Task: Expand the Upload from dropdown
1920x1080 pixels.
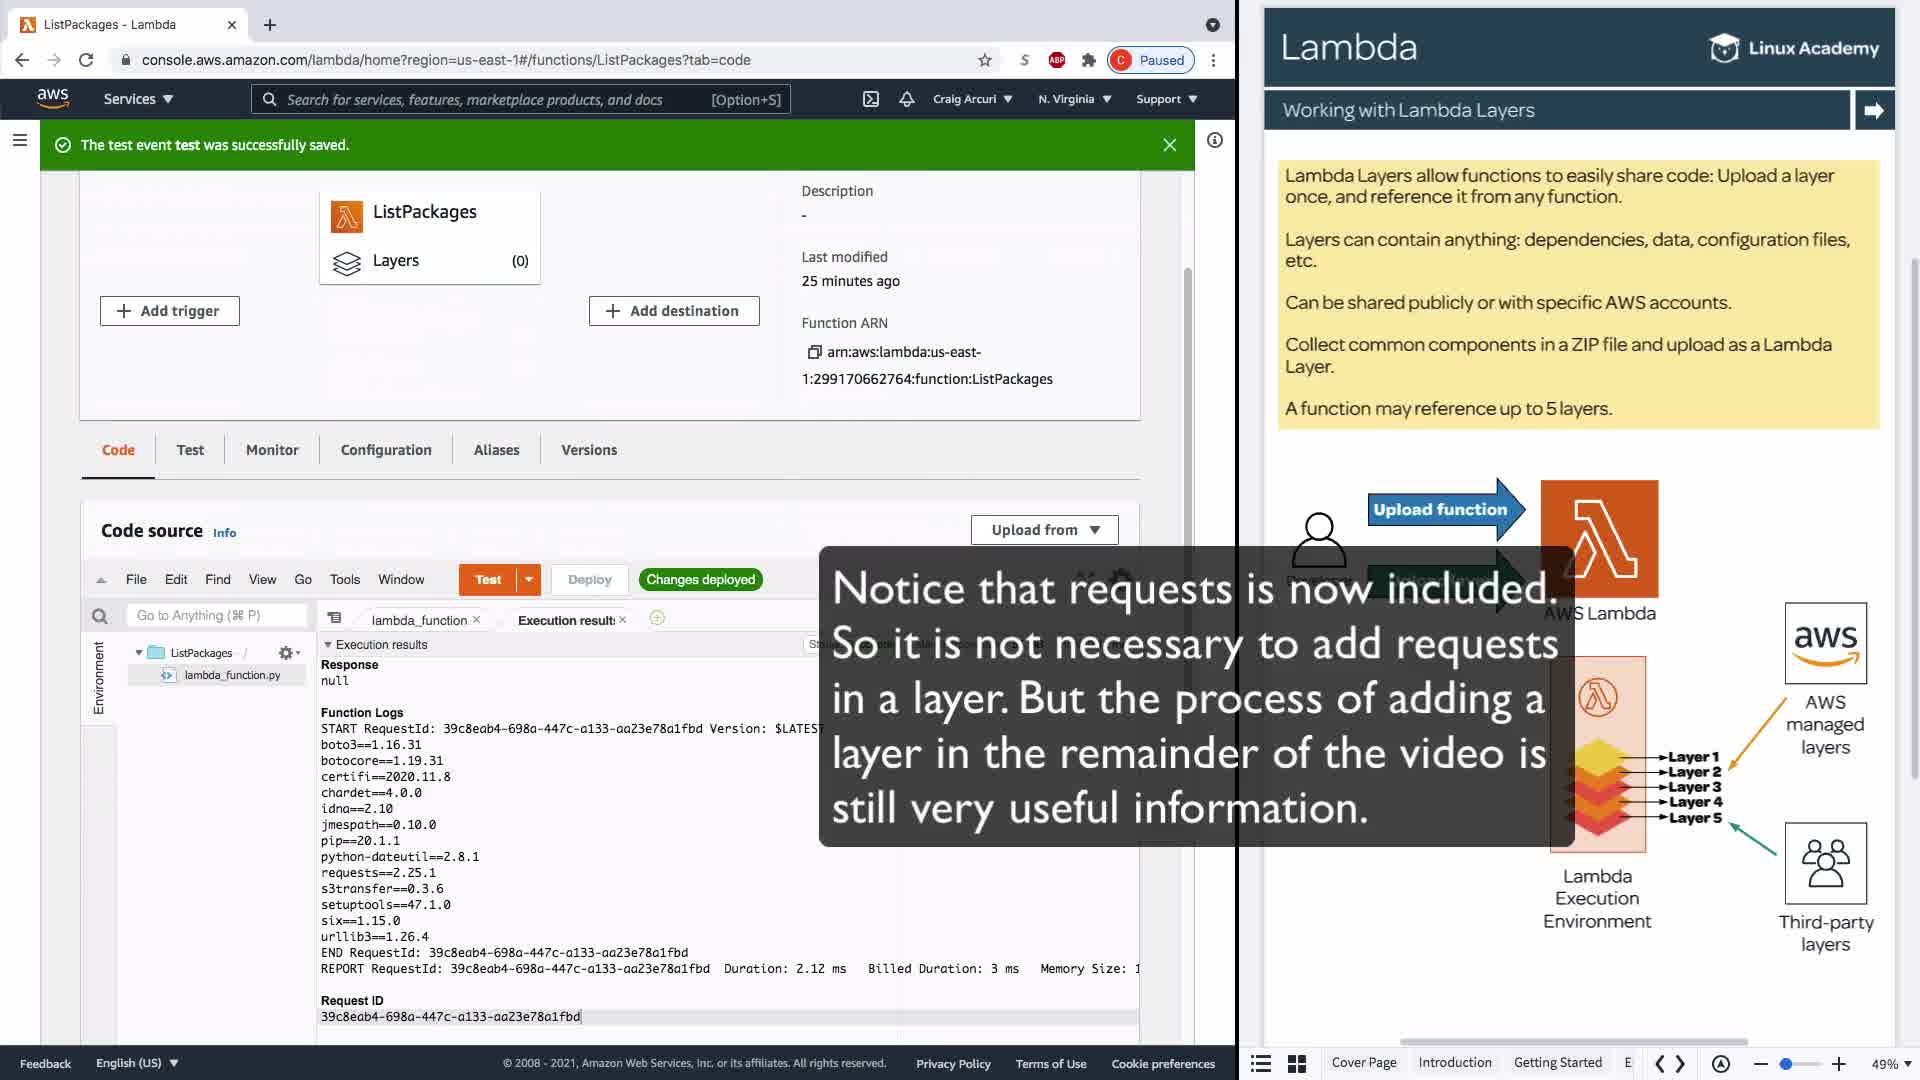Action: point(1044,530)
